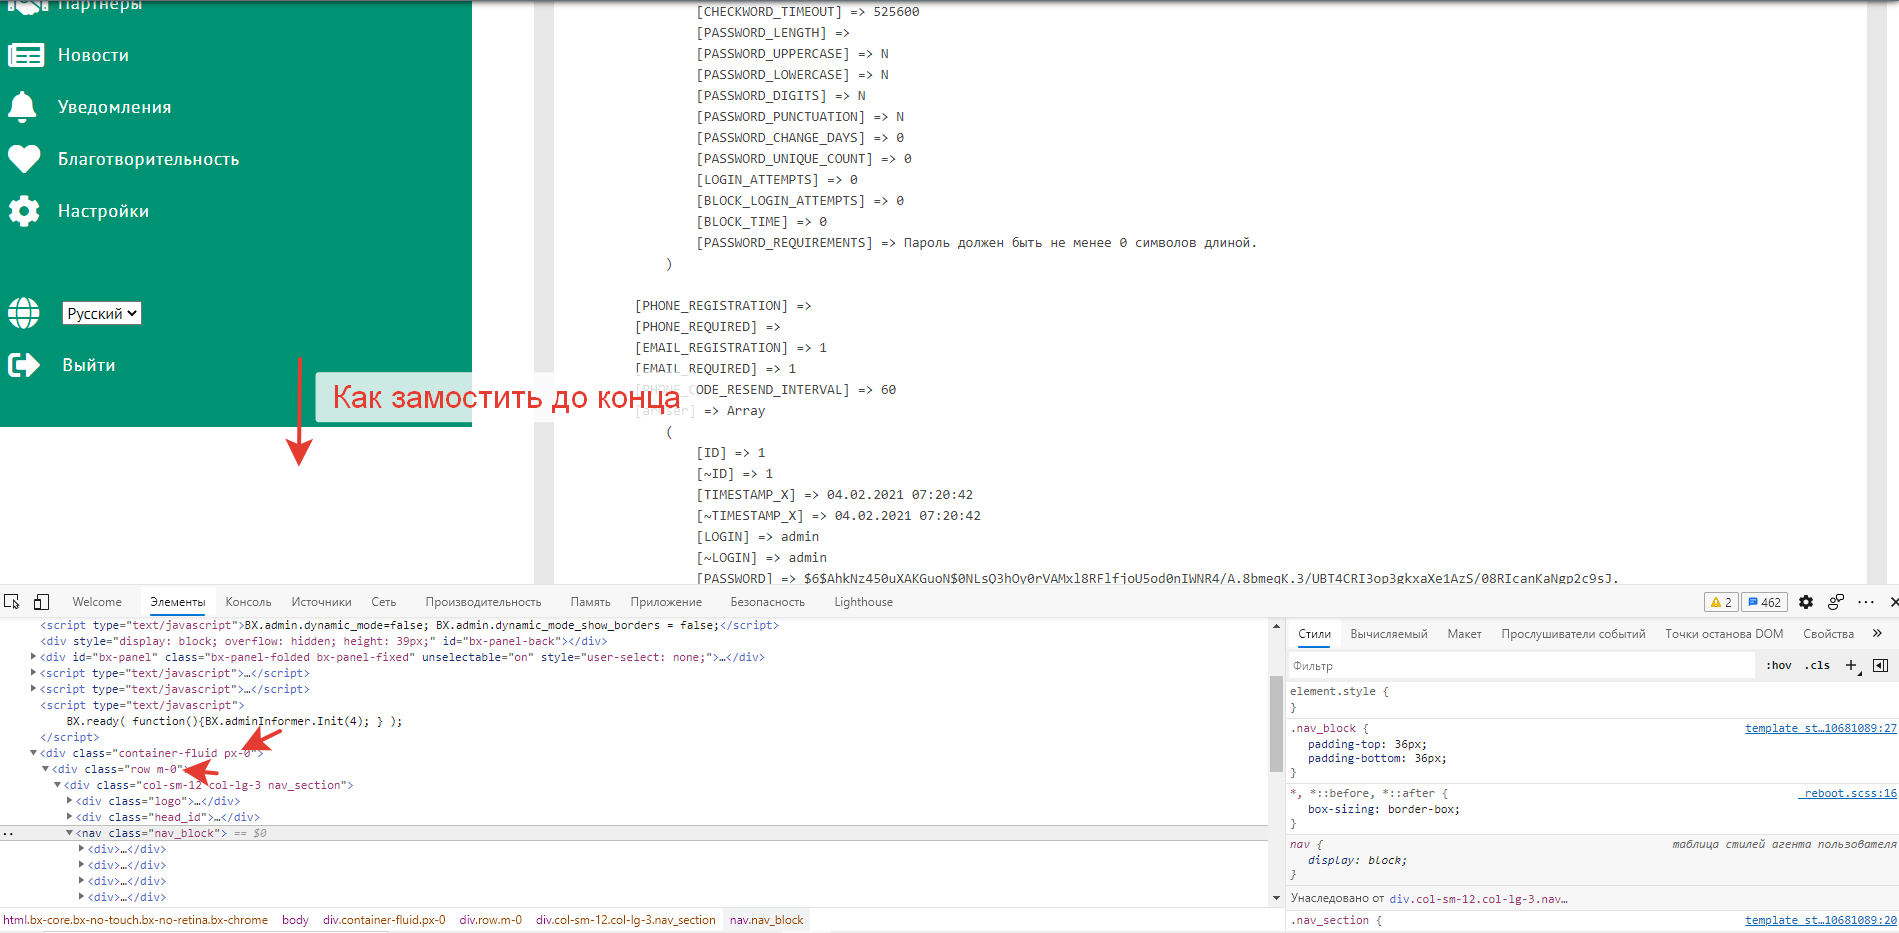Click the messages counter showing 462
This screenshot has height=933, width=1899.
tap(1764, 602)
